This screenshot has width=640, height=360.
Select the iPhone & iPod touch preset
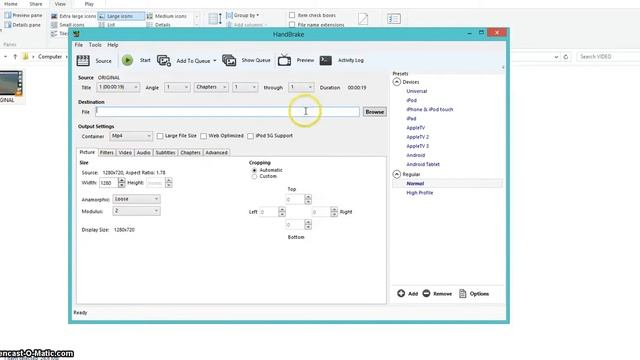430,109
